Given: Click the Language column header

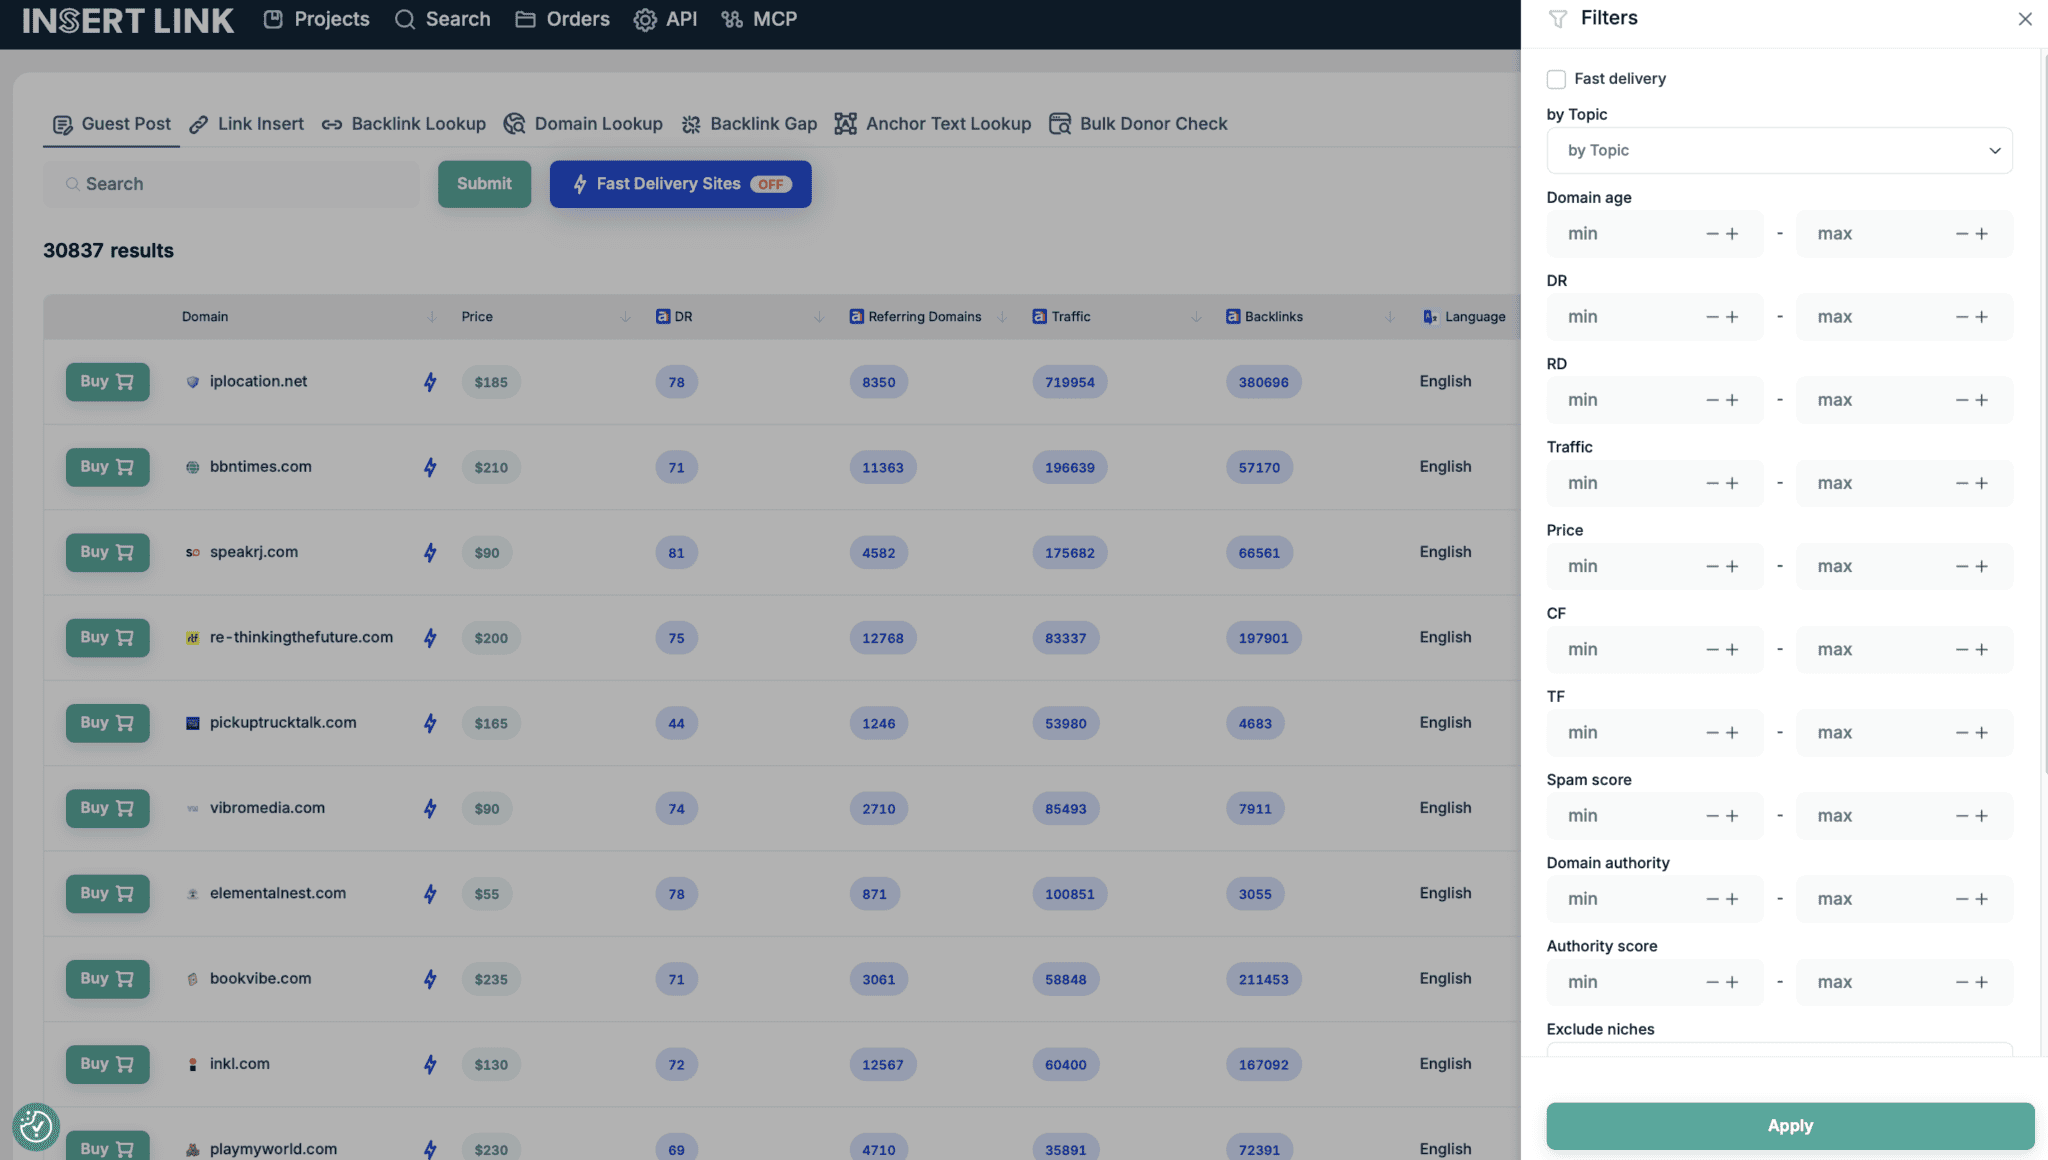Looking at the screenshot, I should pyautogui.click(x=1464, y=317).
